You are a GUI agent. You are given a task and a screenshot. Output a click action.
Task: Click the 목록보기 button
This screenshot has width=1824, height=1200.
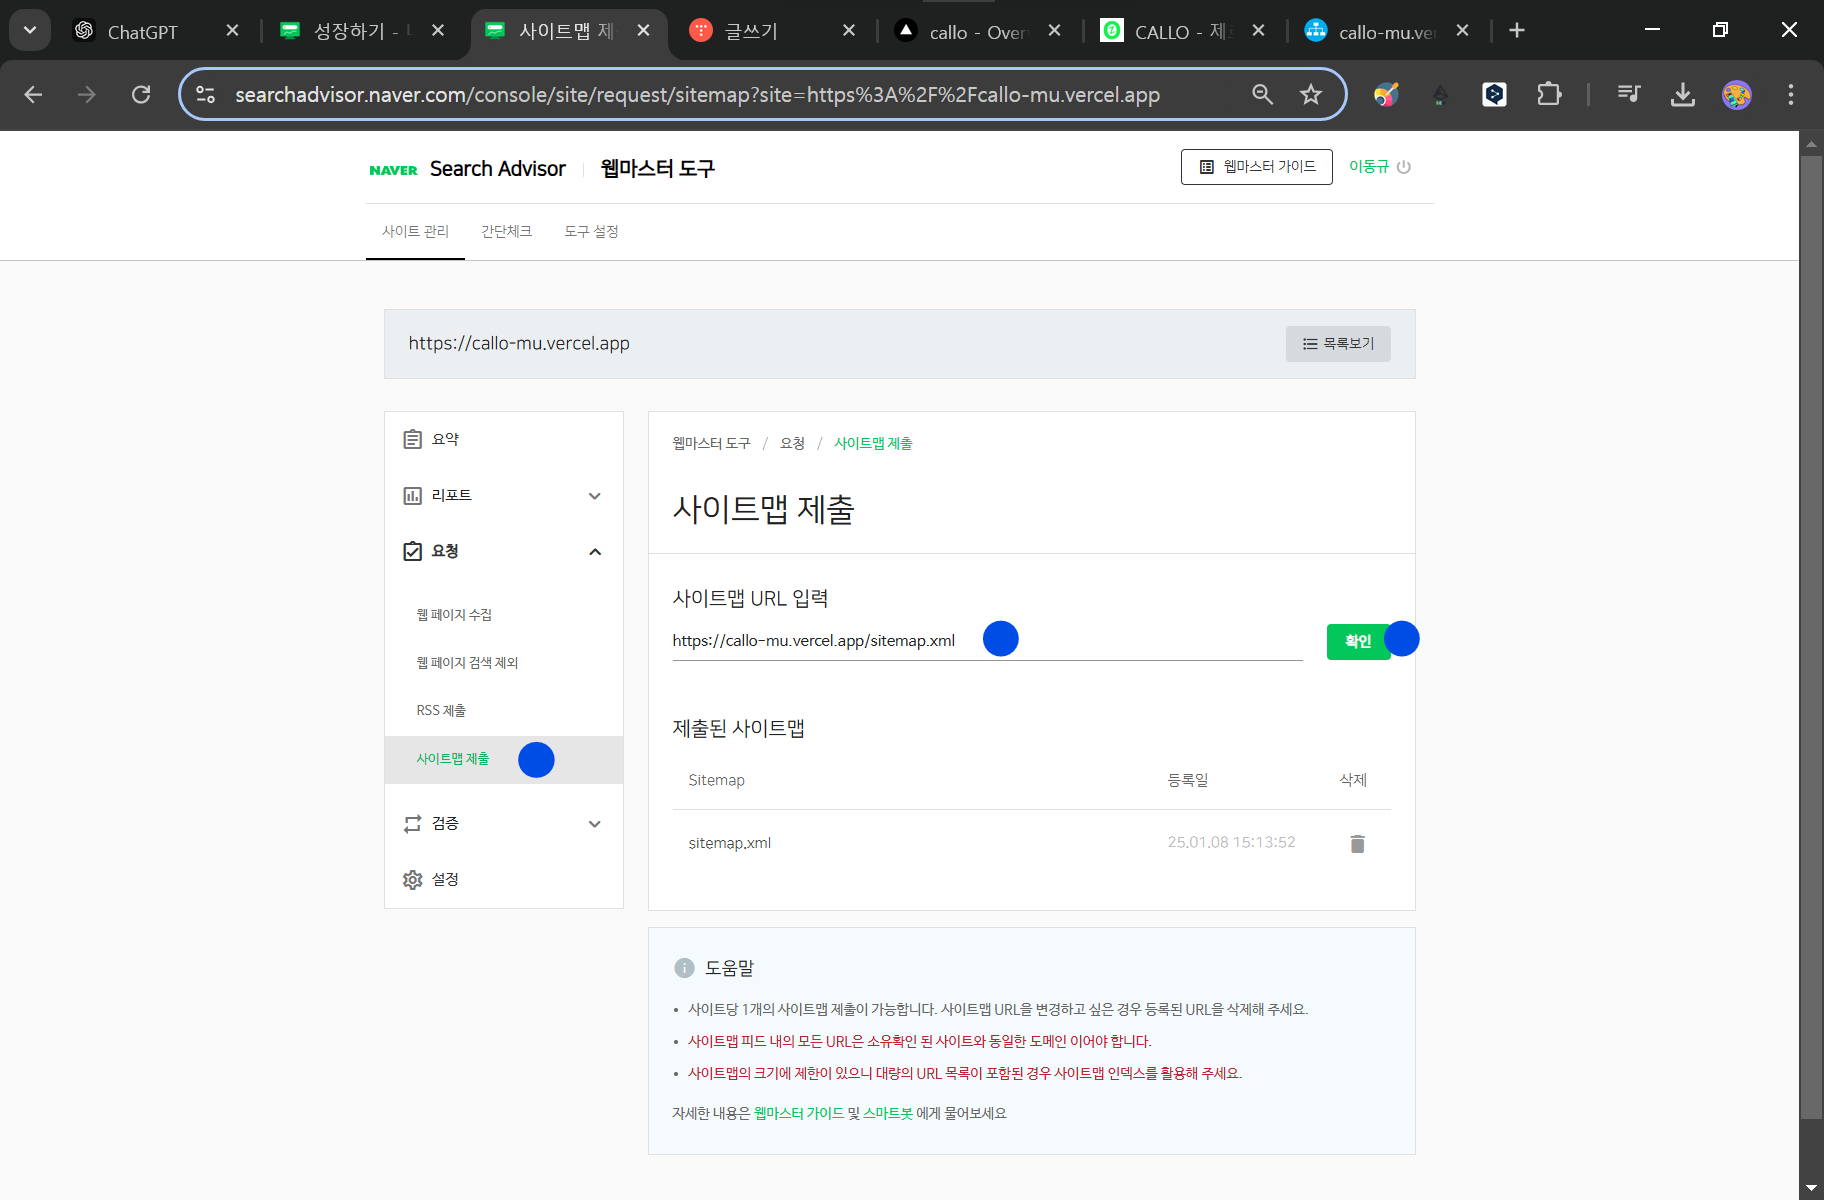click(1338, 343)
